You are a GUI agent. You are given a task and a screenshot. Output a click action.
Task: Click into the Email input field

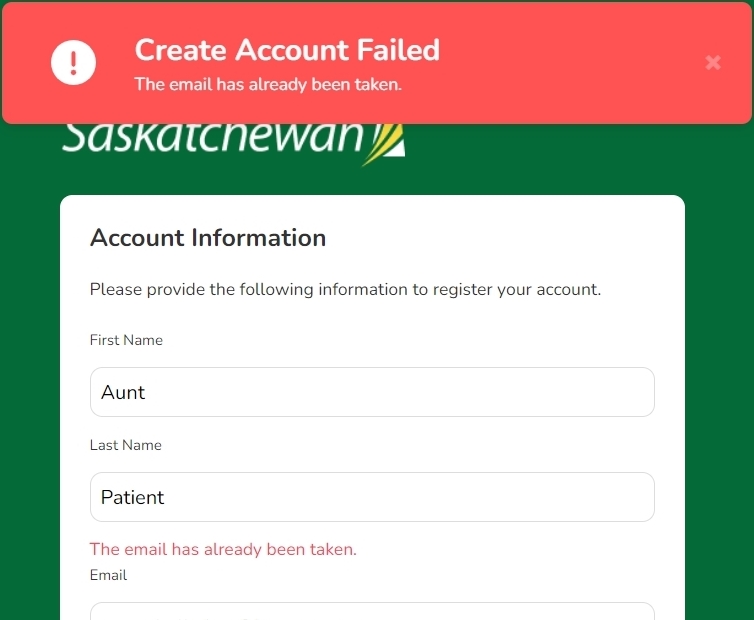[x=372, y=611]
